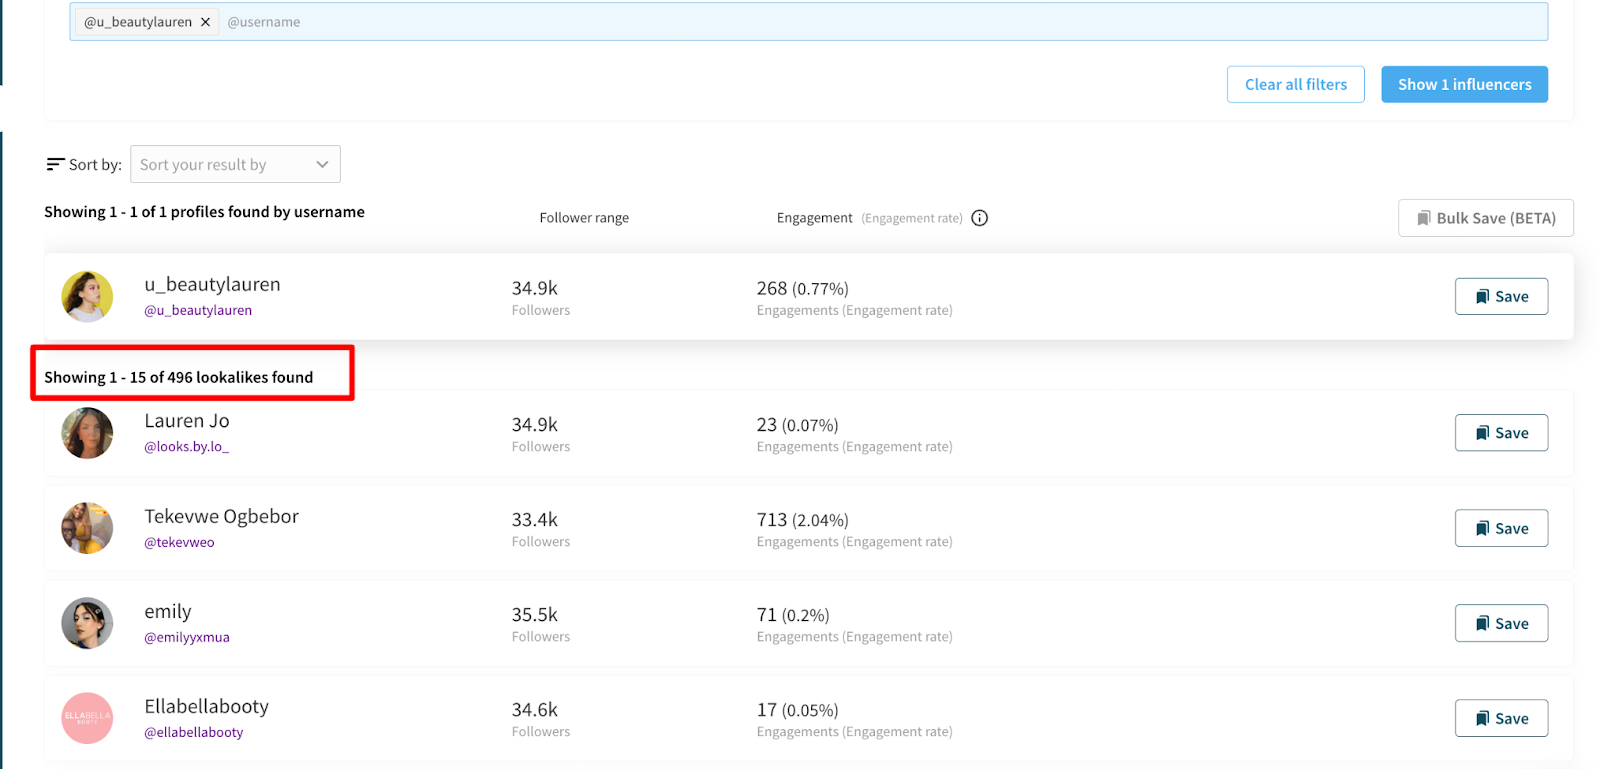Open the Sort your result by dropdown
Viewport: 1600px width, 769px height.
235,164
